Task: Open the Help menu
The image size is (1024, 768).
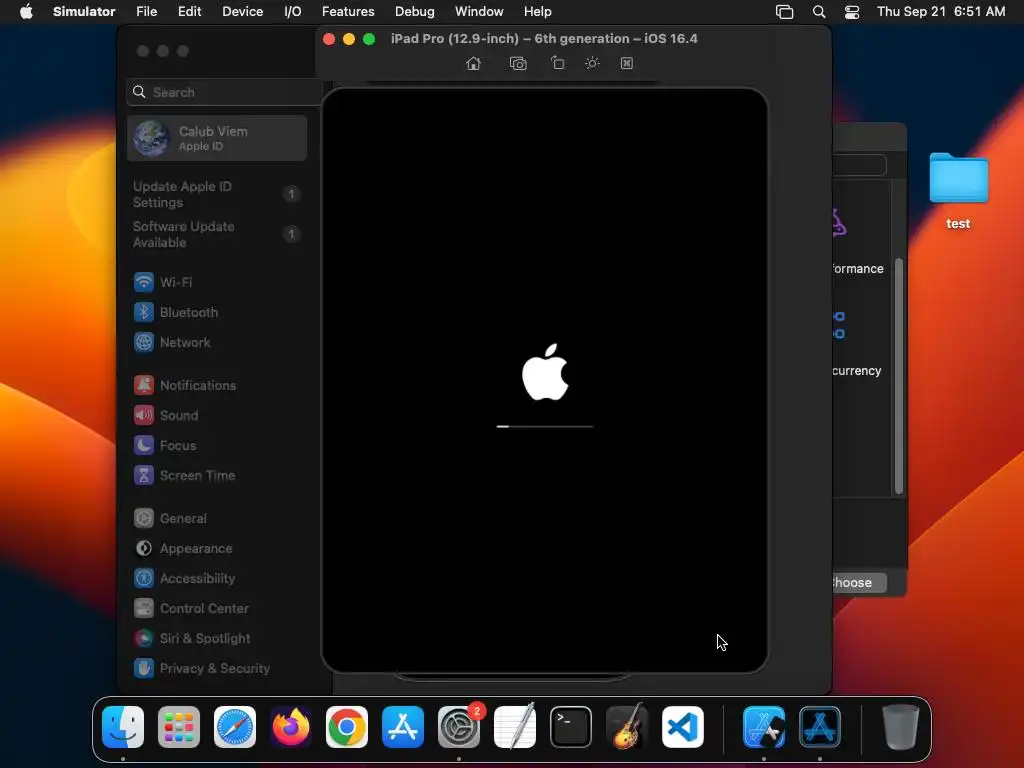Action: (537, 12)
